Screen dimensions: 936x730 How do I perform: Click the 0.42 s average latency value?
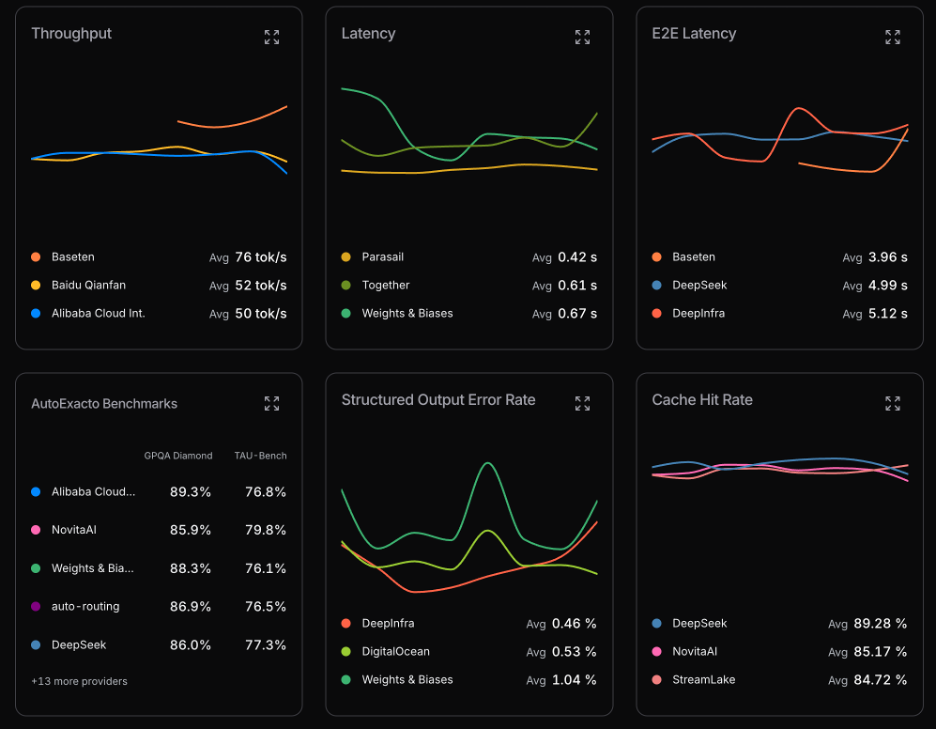click(577, 257)
